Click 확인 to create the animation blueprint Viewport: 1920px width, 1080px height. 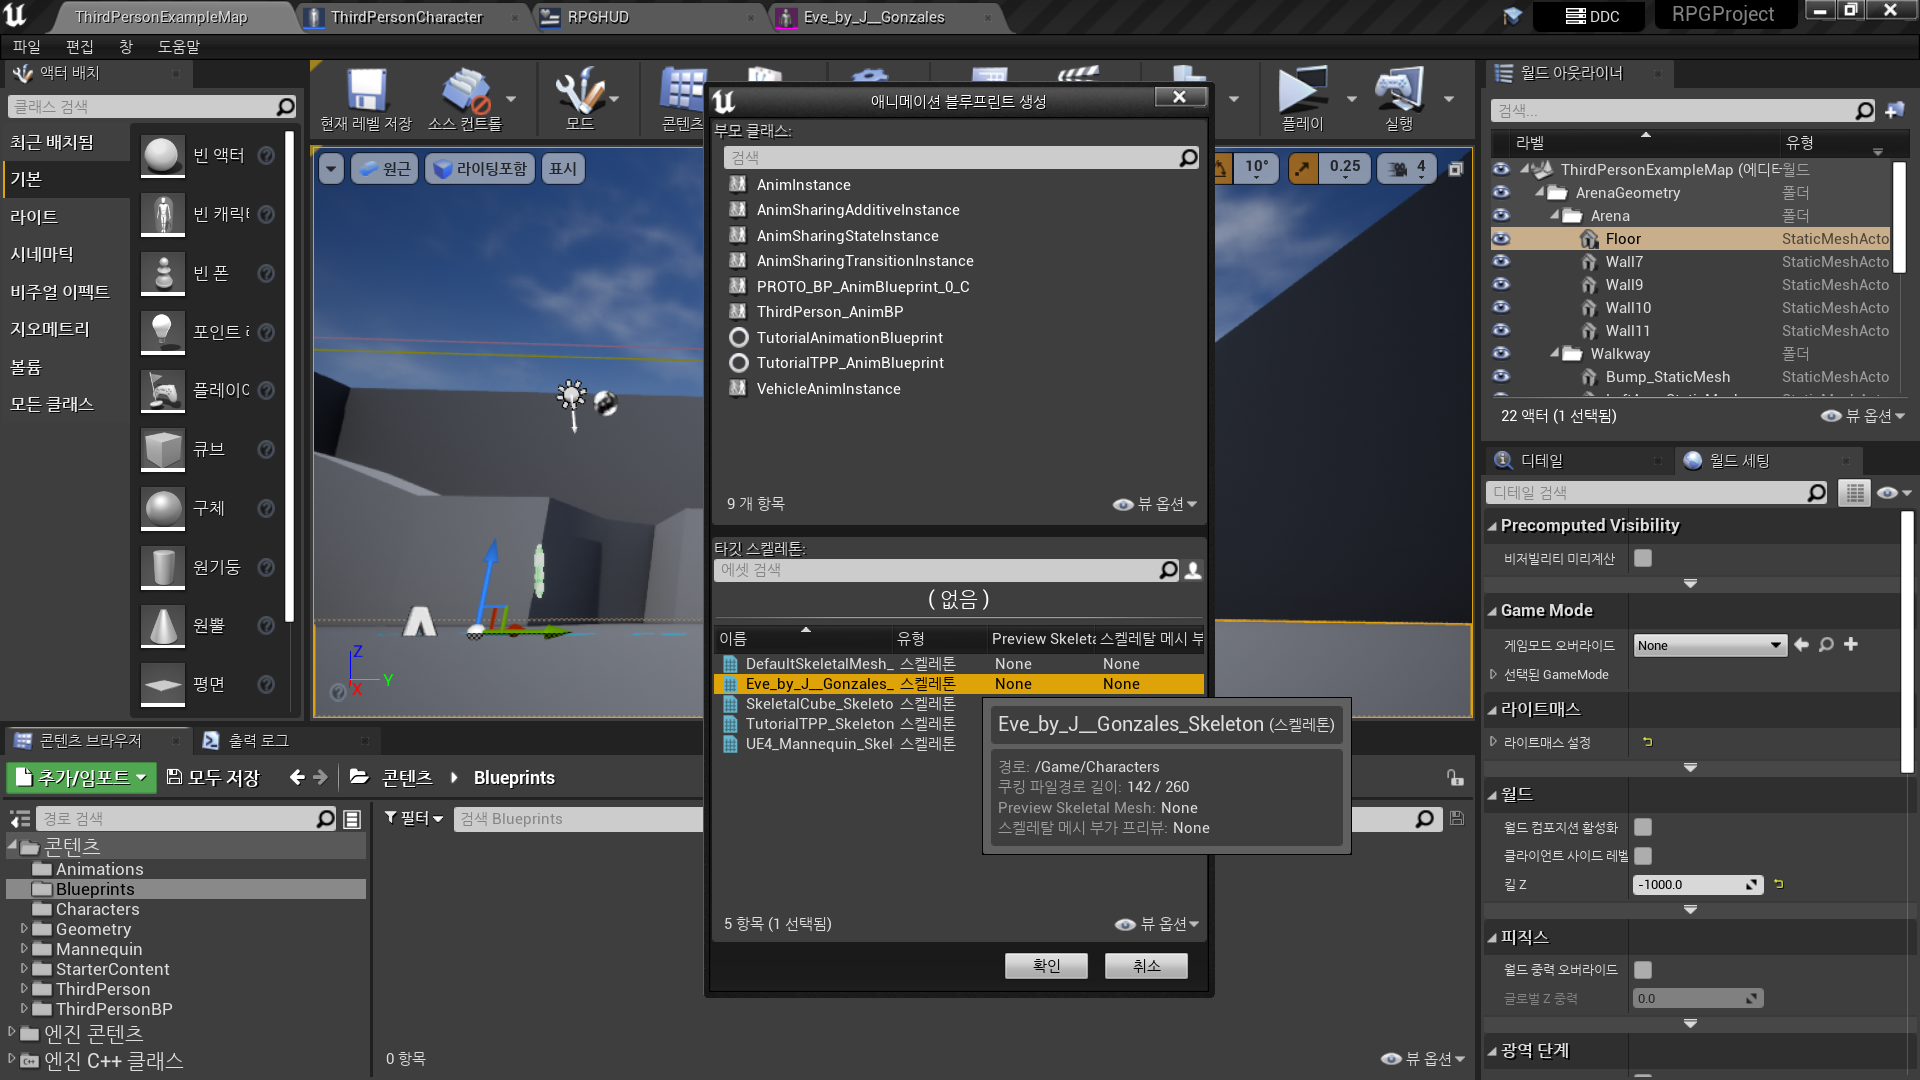point(1046,965)
